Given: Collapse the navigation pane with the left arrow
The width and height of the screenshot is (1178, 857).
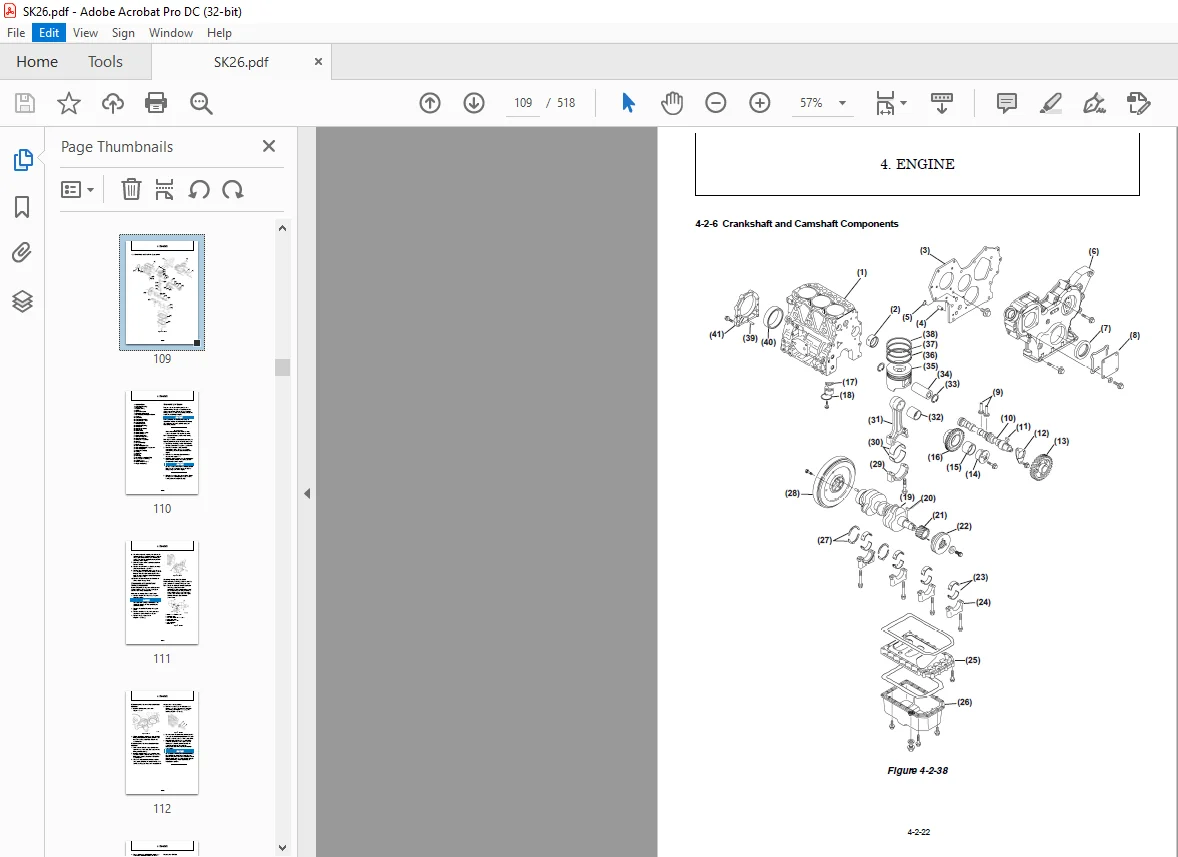Looking at the screenshot, I should pyautogui.click(x=307, y=493).
